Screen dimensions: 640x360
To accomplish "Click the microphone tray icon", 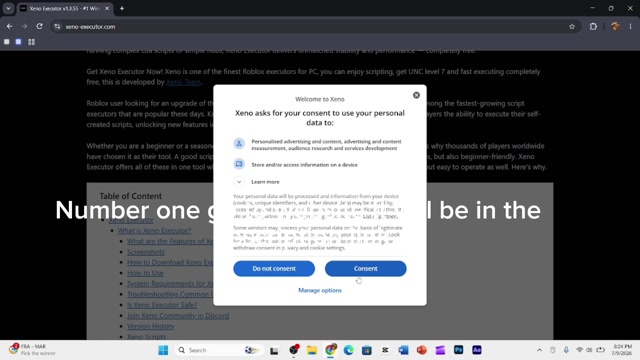I will [566, 350].
